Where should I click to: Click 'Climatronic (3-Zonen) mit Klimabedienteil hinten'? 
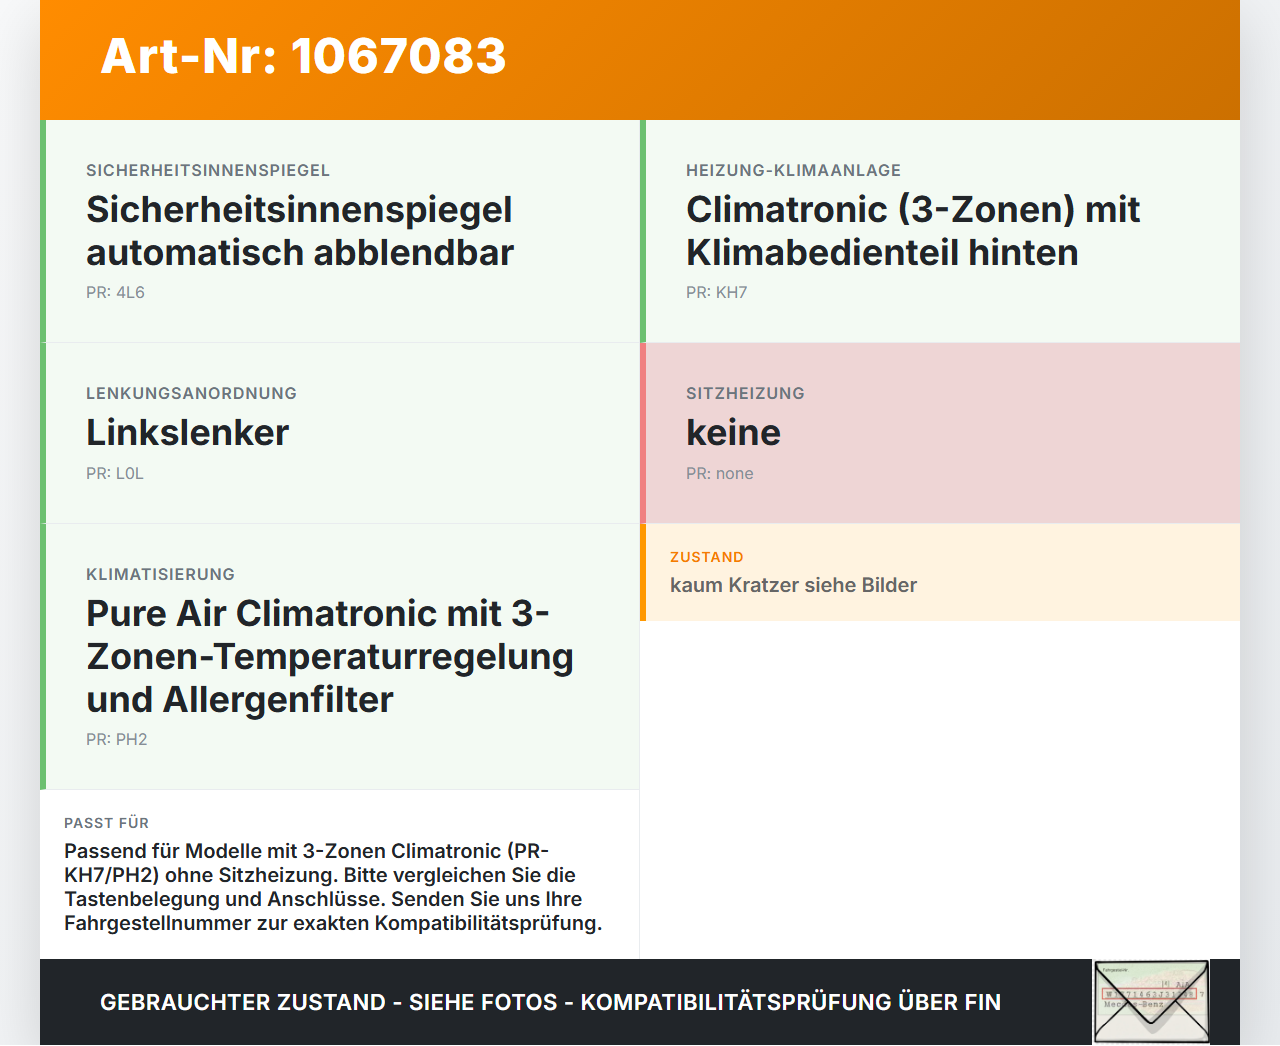click(x=913, y=231)
